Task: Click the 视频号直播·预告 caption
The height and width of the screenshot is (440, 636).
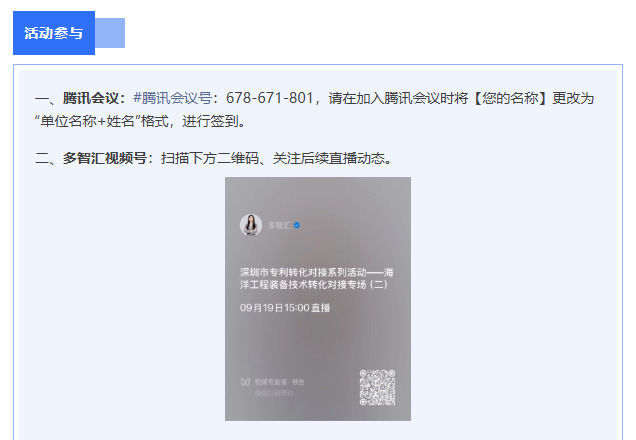Action: 279,382
